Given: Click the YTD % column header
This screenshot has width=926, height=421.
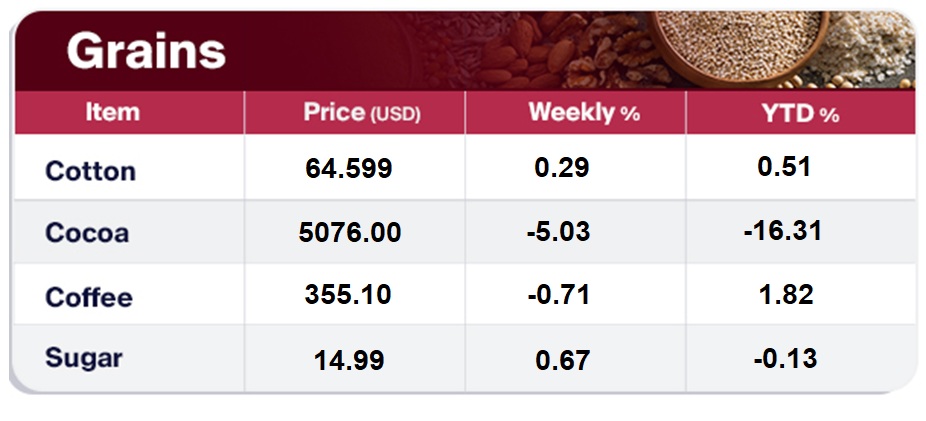Looking at the screenshot, I should [800, 113].
